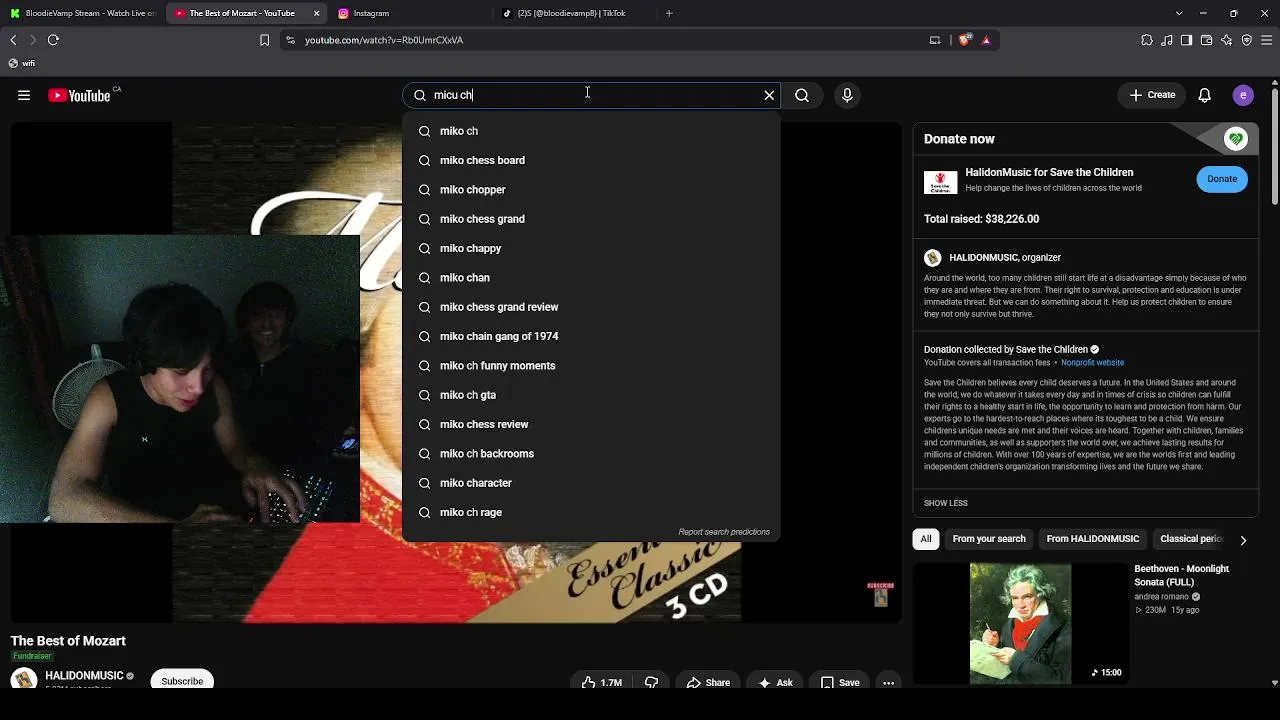Select the From your search chip
This screenshot has height=720, width=1280.
[989, 539]
